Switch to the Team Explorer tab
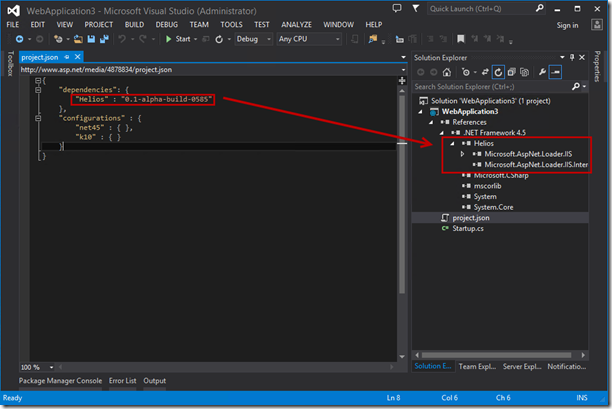Screen dimensions: 612x409 click(x=477, y=366)
